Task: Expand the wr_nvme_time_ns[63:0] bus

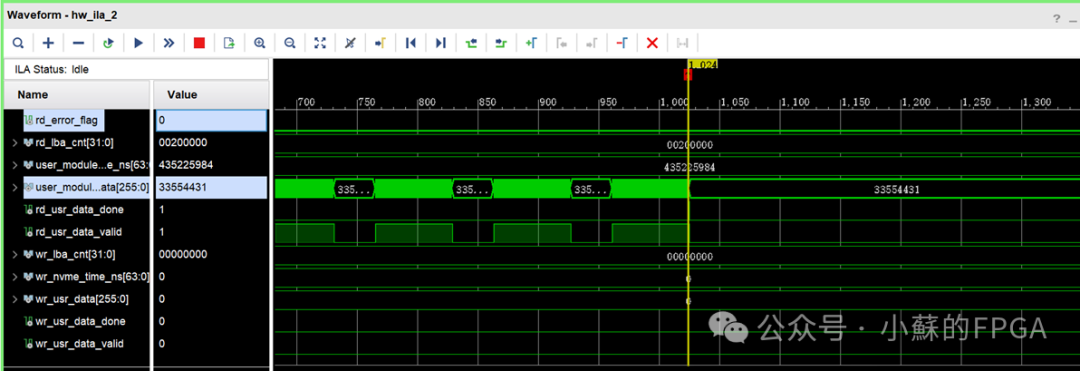Action: 14,277
